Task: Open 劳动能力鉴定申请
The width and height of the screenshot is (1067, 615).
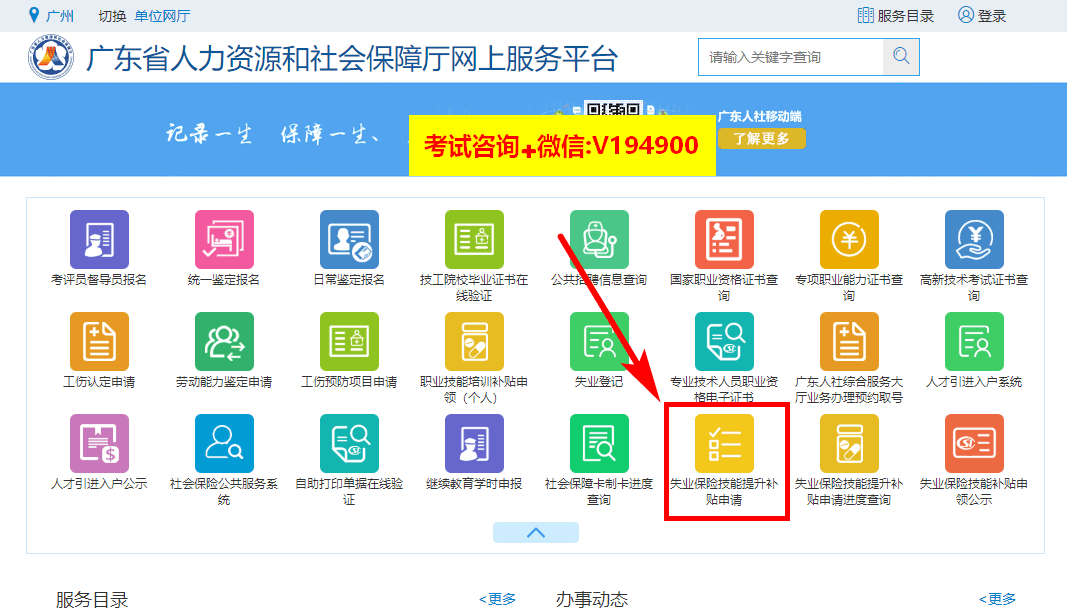Action: 224,345
